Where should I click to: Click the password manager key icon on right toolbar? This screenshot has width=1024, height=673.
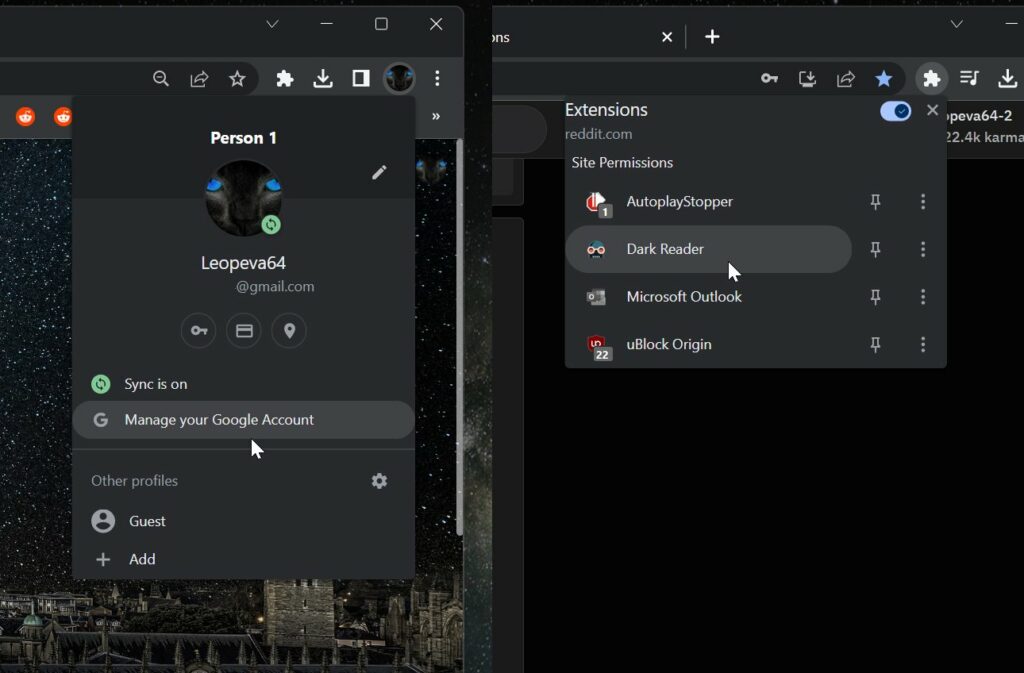click(x=770, y=78)
